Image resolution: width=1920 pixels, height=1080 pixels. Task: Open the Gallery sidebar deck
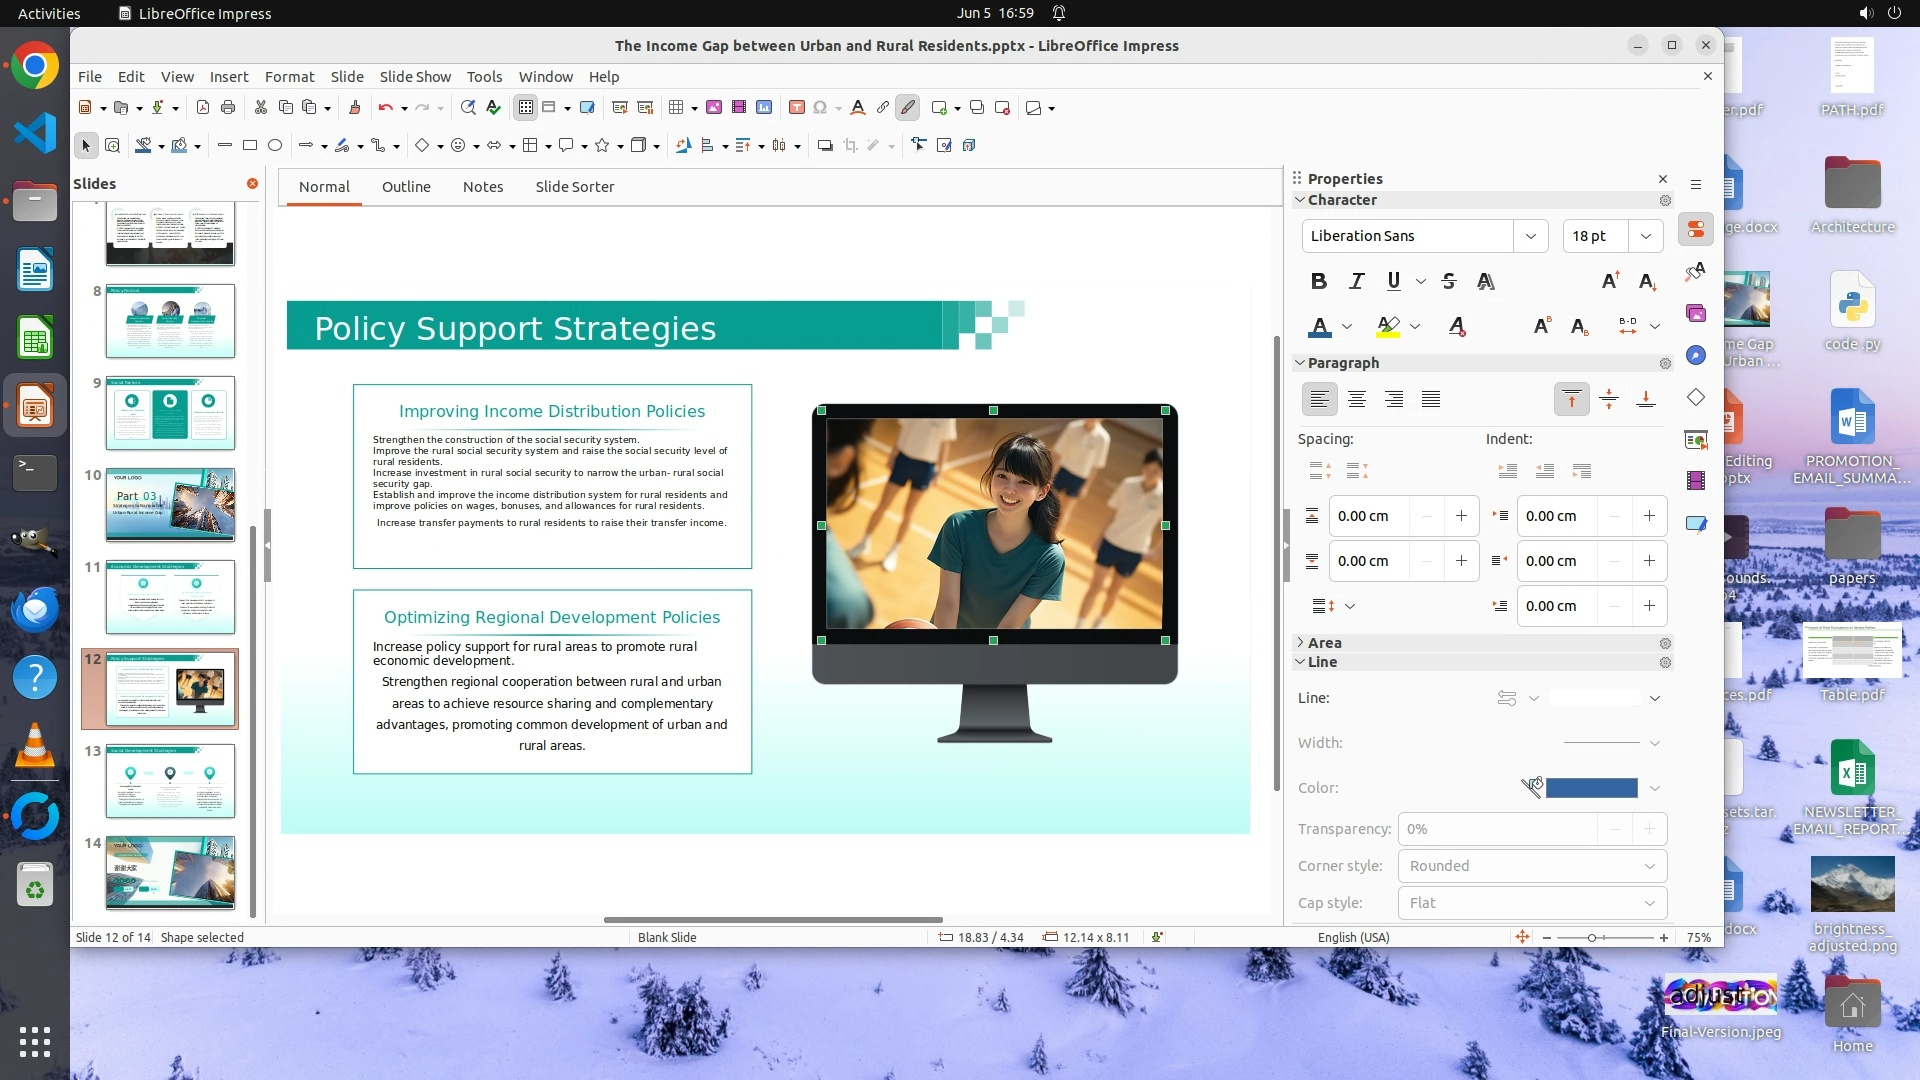click(x=1696, y=313)
